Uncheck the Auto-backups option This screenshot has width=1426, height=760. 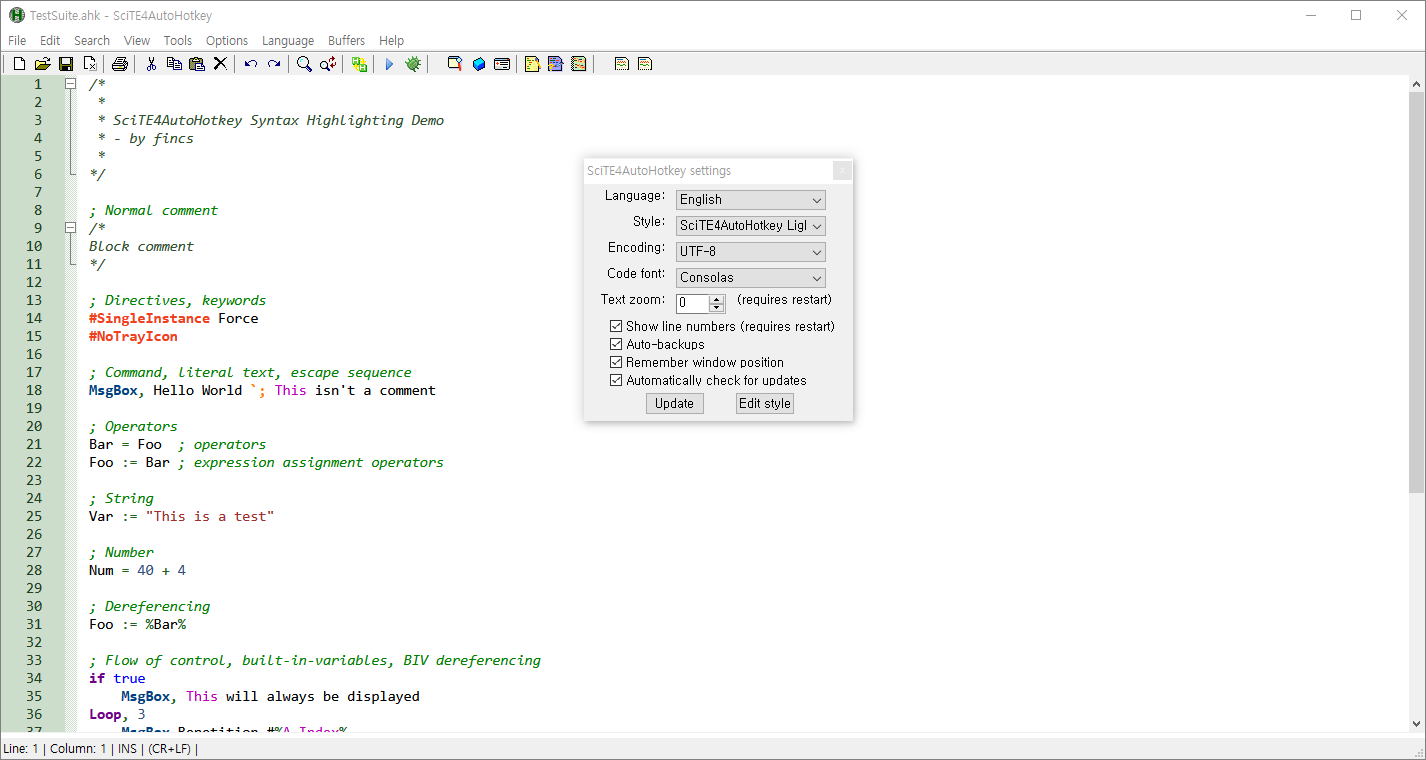[x=616, y=344]
